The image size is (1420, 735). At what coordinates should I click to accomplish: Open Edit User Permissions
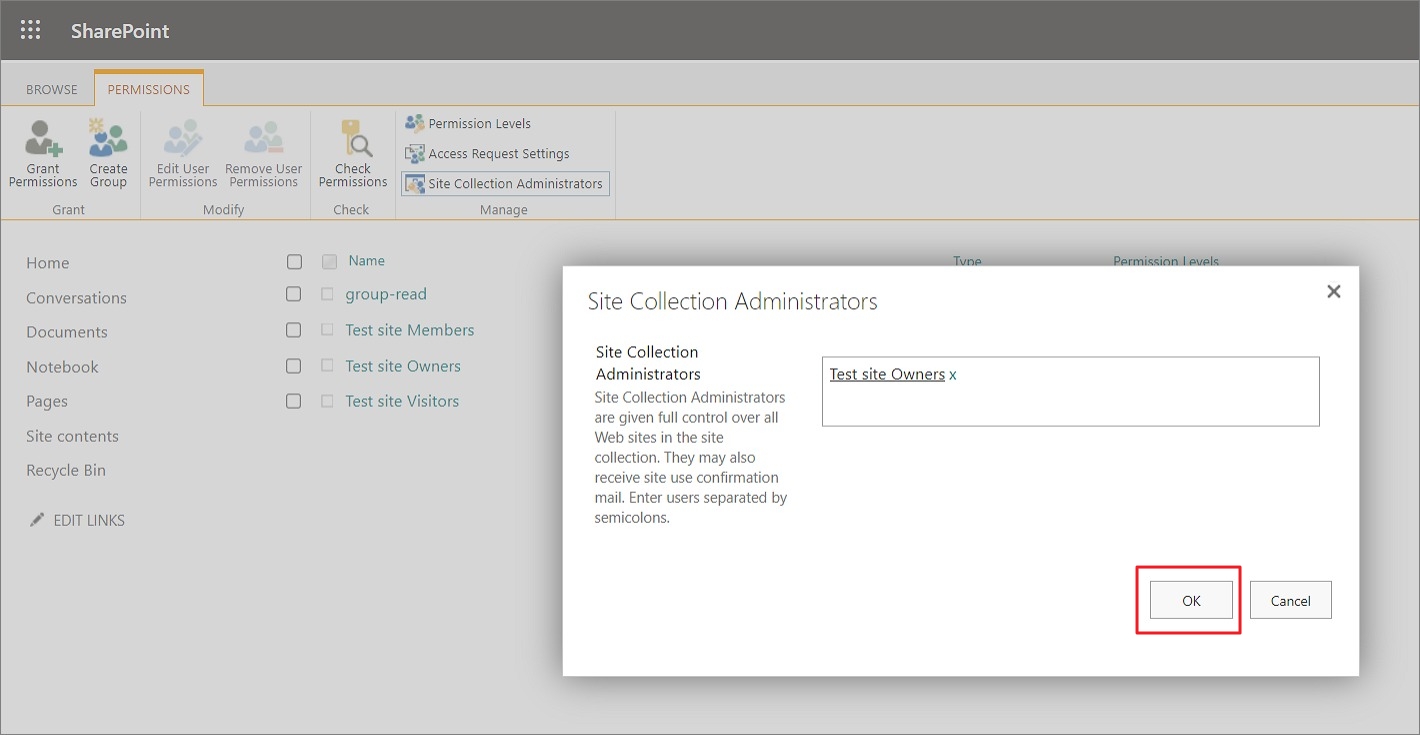click(182, 150)
